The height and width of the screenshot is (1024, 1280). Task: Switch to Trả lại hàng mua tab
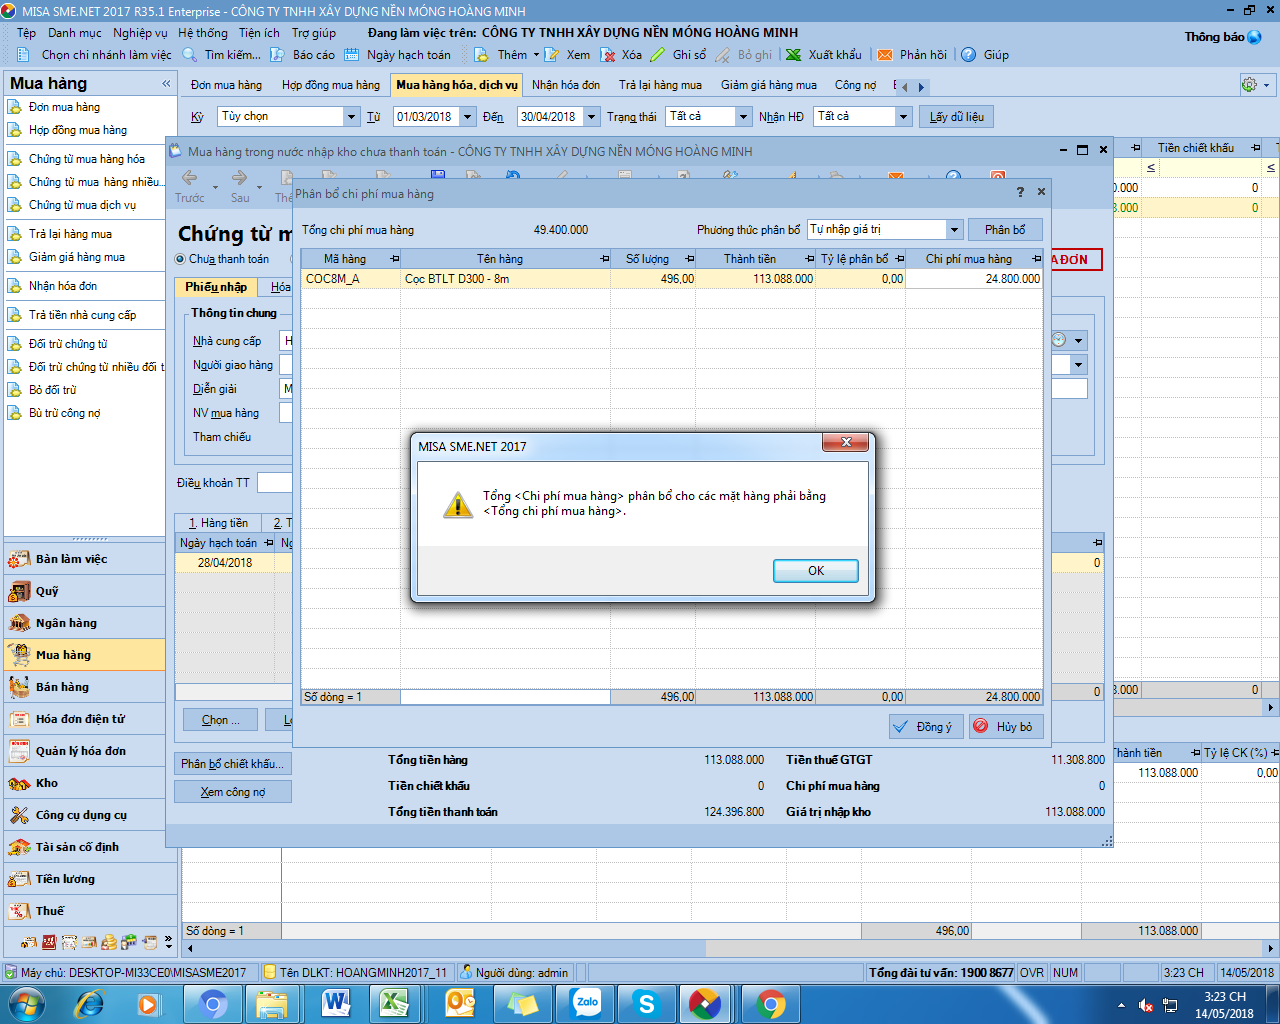pyautogui.click(x=660, y=85)
